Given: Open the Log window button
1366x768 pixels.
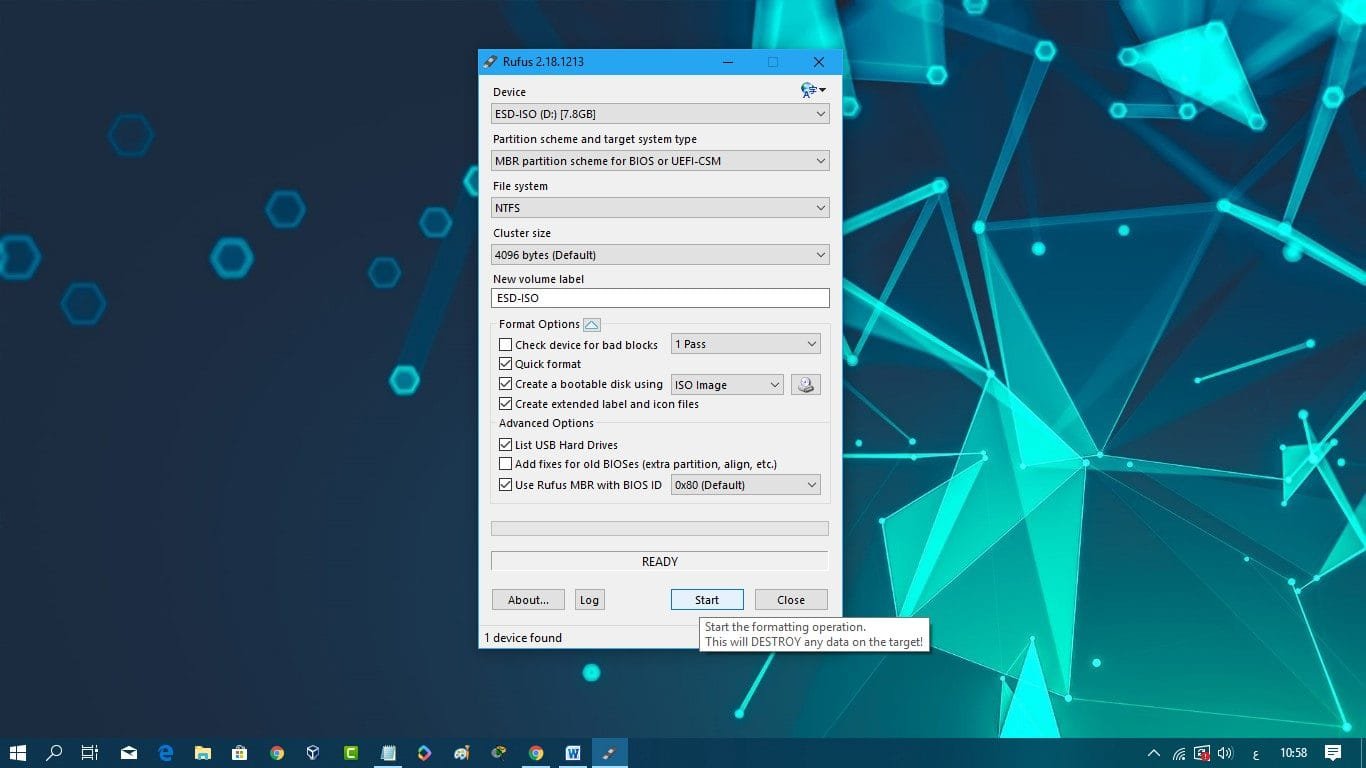Looking at the screenshot, I should [x=589, y=600].
